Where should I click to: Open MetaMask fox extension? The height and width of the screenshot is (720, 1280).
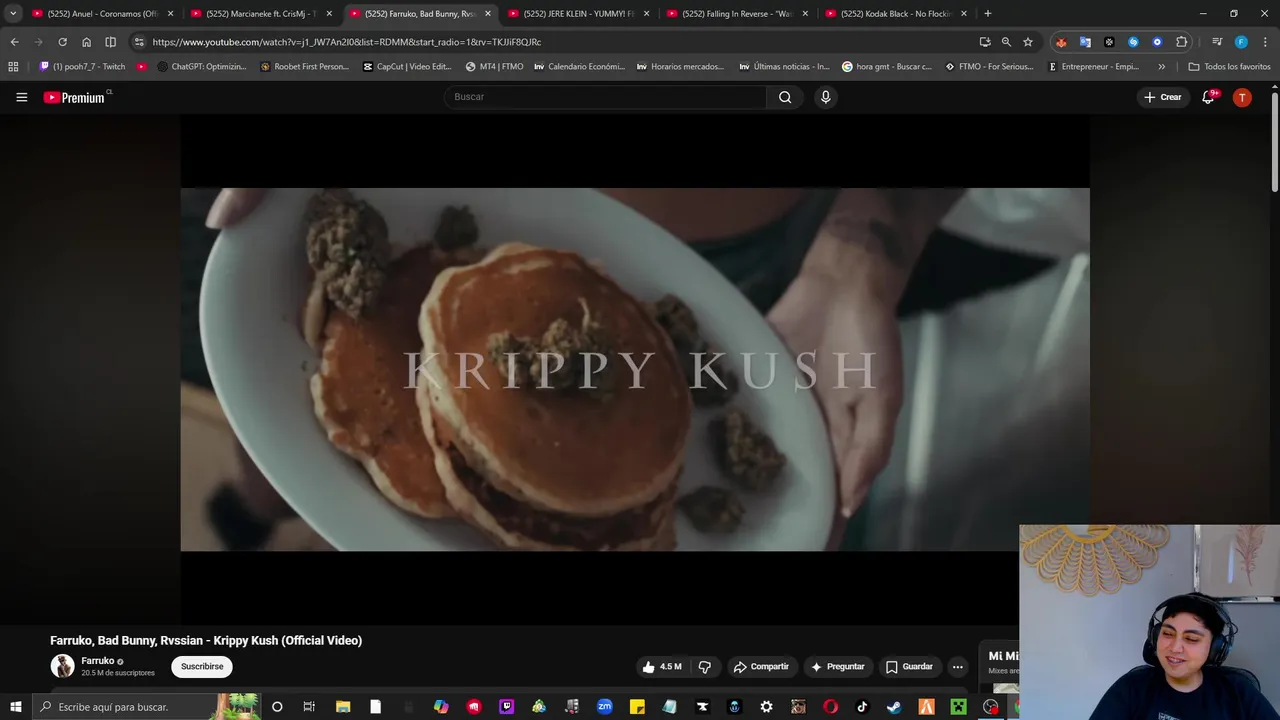pyautogui.click(x=1061, y=42)
